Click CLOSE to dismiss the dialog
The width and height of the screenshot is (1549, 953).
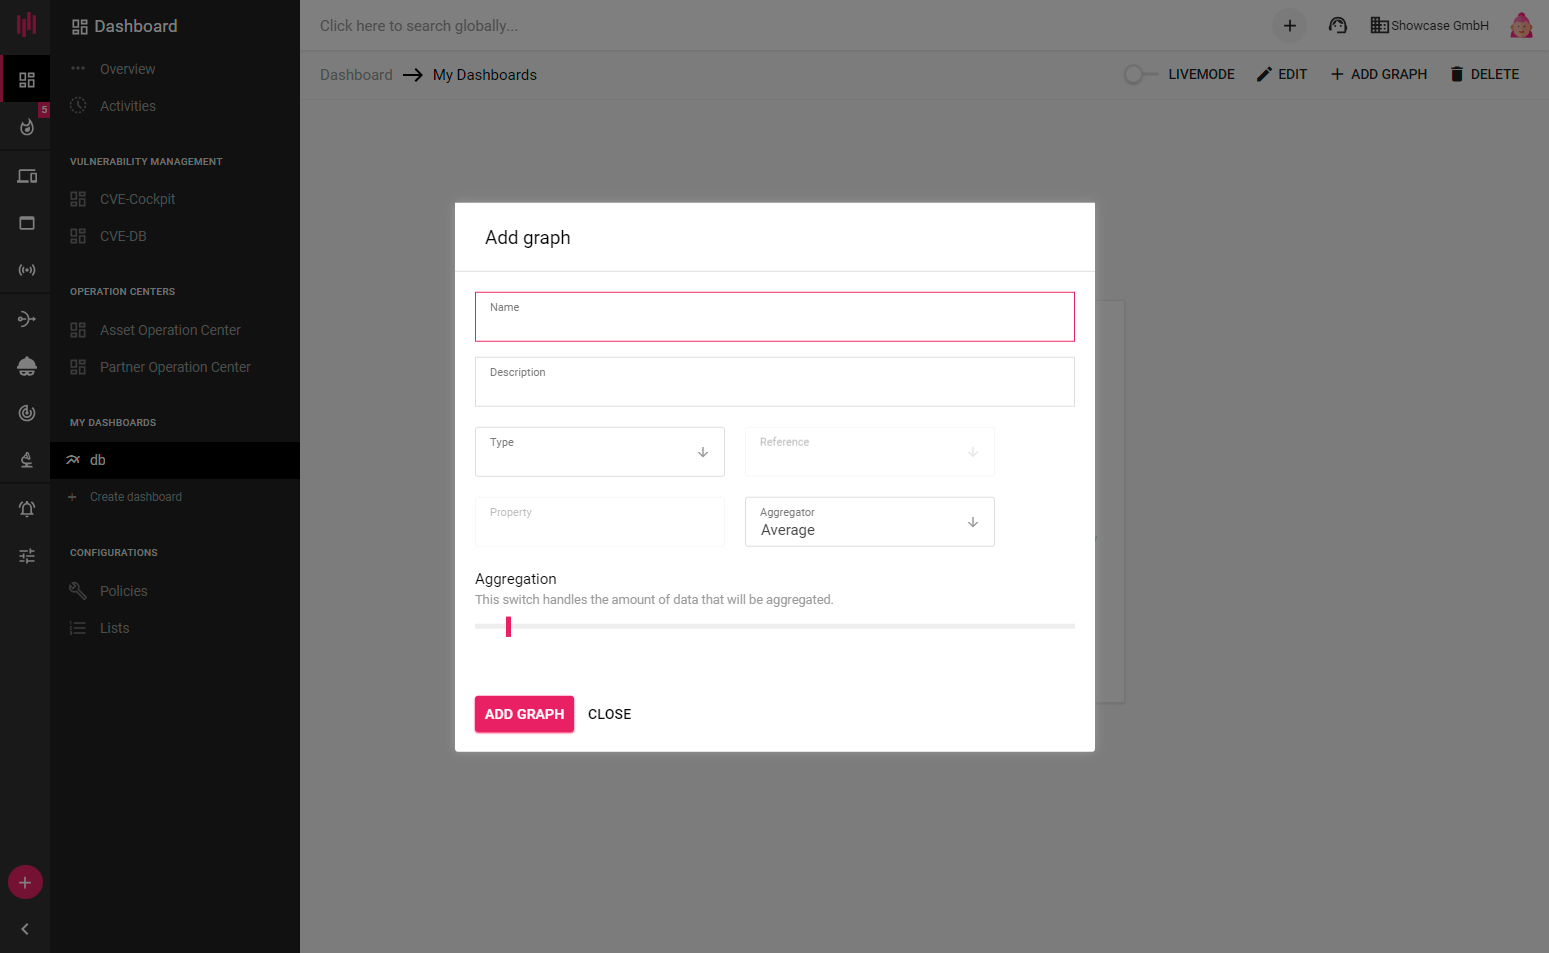pos(609,714)
